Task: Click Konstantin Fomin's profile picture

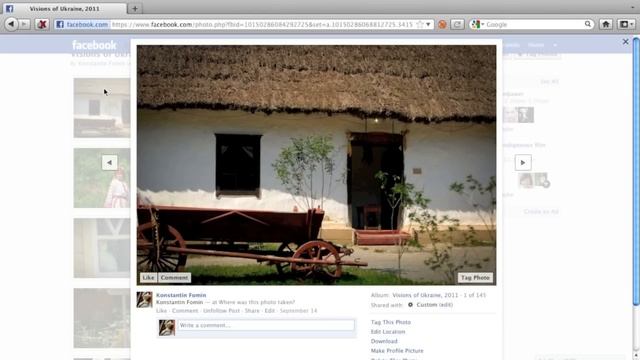Action: 144,300
